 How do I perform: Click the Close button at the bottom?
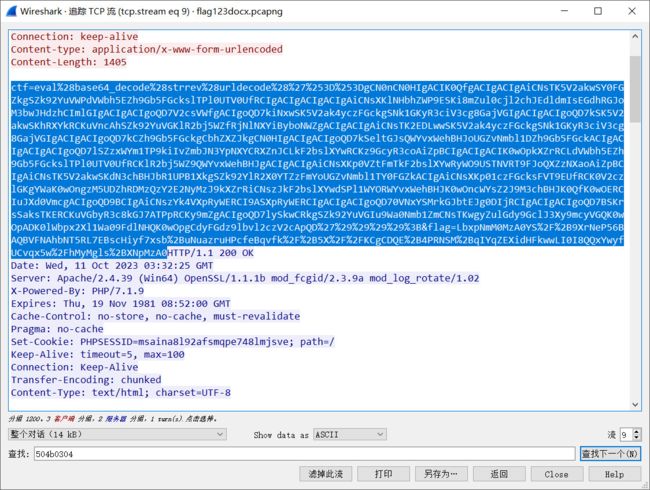(x=557, y=474)
